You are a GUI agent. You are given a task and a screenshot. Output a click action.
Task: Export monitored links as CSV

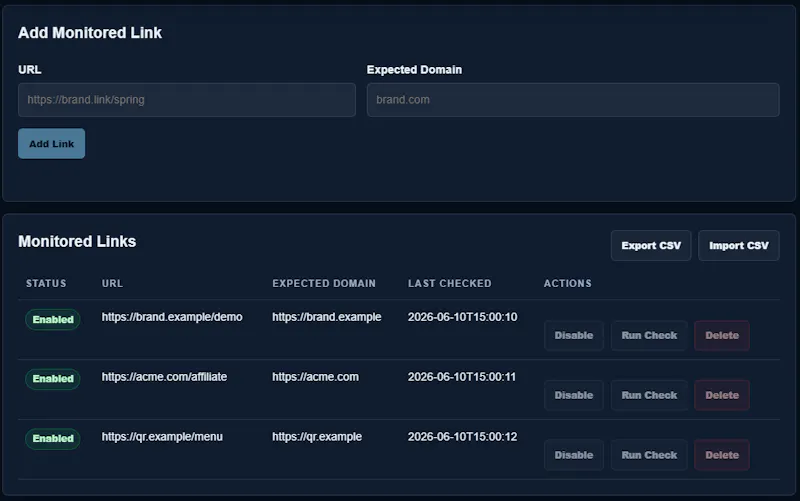click(651, 245)
